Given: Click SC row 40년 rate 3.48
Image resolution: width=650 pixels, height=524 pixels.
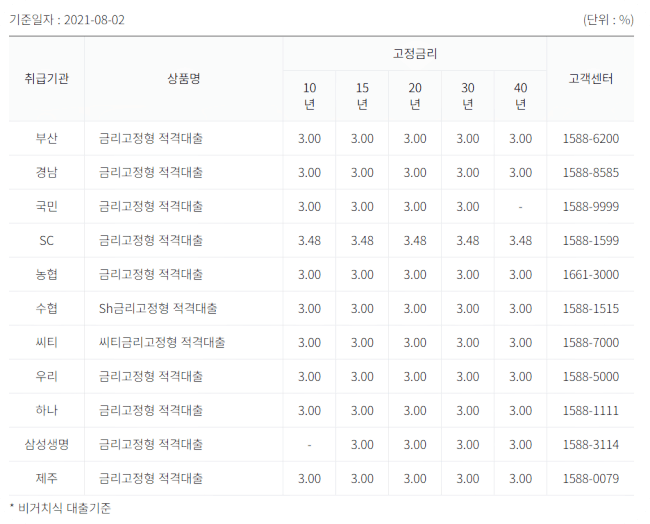Looking at the screenshot, I should click(520, 240).
